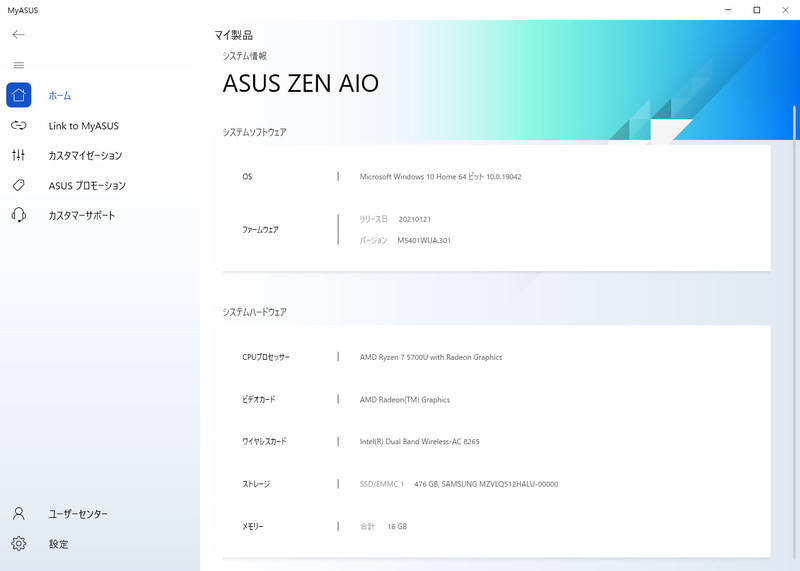
Task: Click the ワイヤレスカード row label
Action: tap(264, 441)
